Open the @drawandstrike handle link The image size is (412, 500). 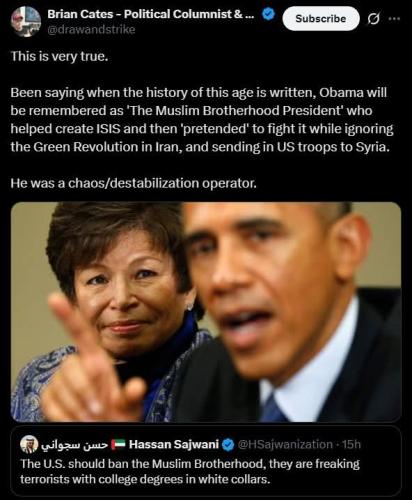(x=91, y=30)
